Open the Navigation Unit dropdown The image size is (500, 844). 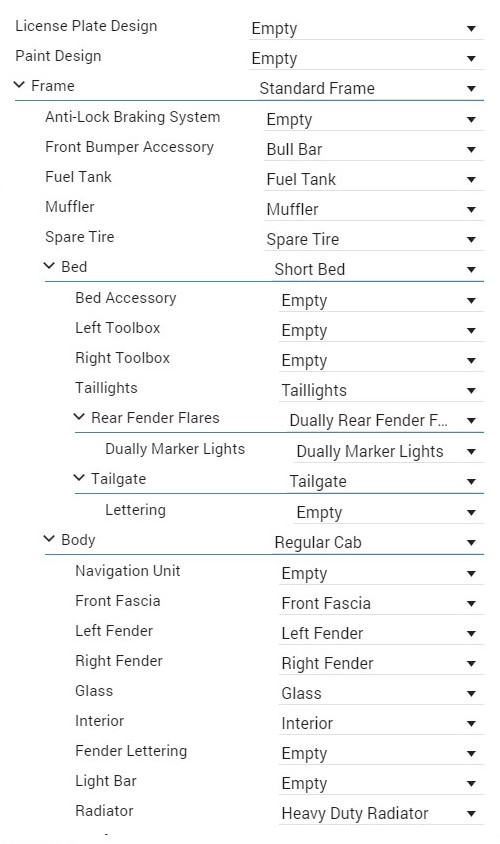click(x=381, y=573)
